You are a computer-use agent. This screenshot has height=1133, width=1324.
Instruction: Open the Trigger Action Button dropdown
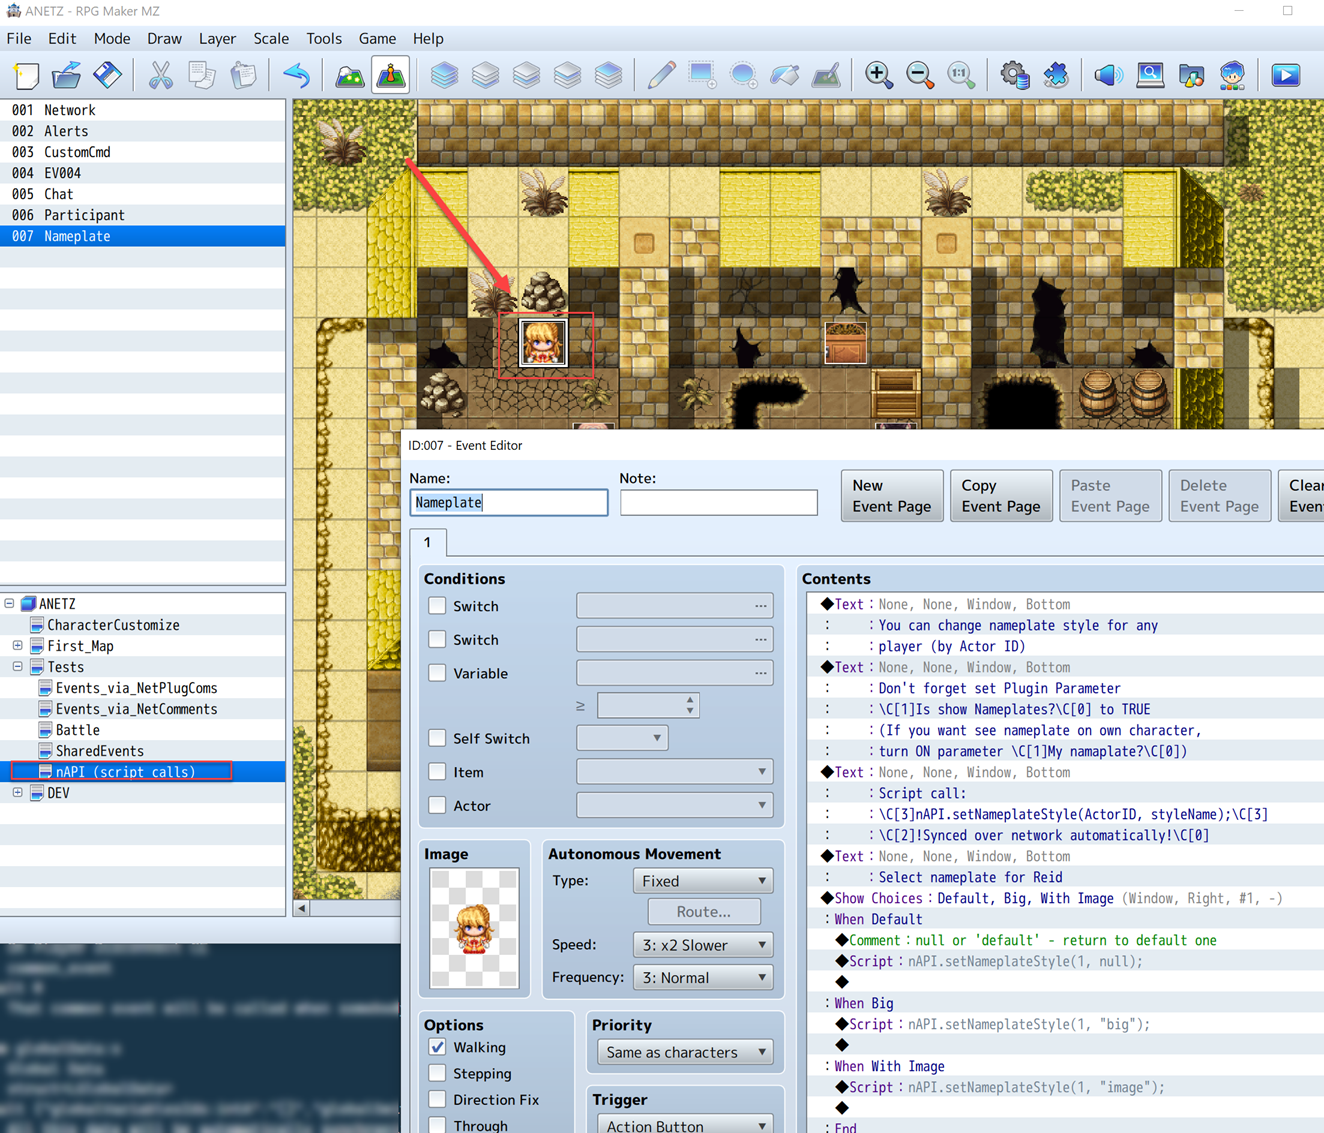(x=686, y=1125)
